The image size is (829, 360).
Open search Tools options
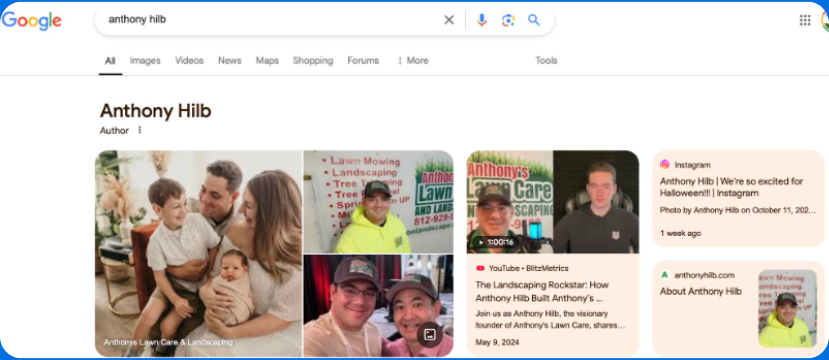point(546,61)
